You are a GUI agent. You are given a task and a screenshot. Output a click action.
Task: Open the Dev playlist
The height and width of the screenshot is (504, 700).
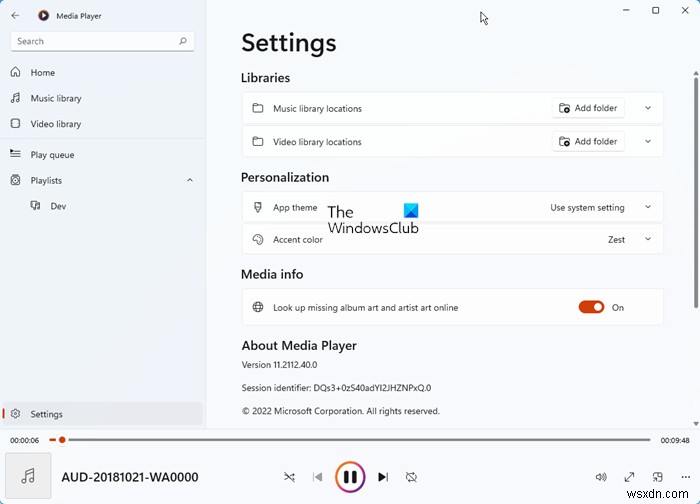coord(102,206)
